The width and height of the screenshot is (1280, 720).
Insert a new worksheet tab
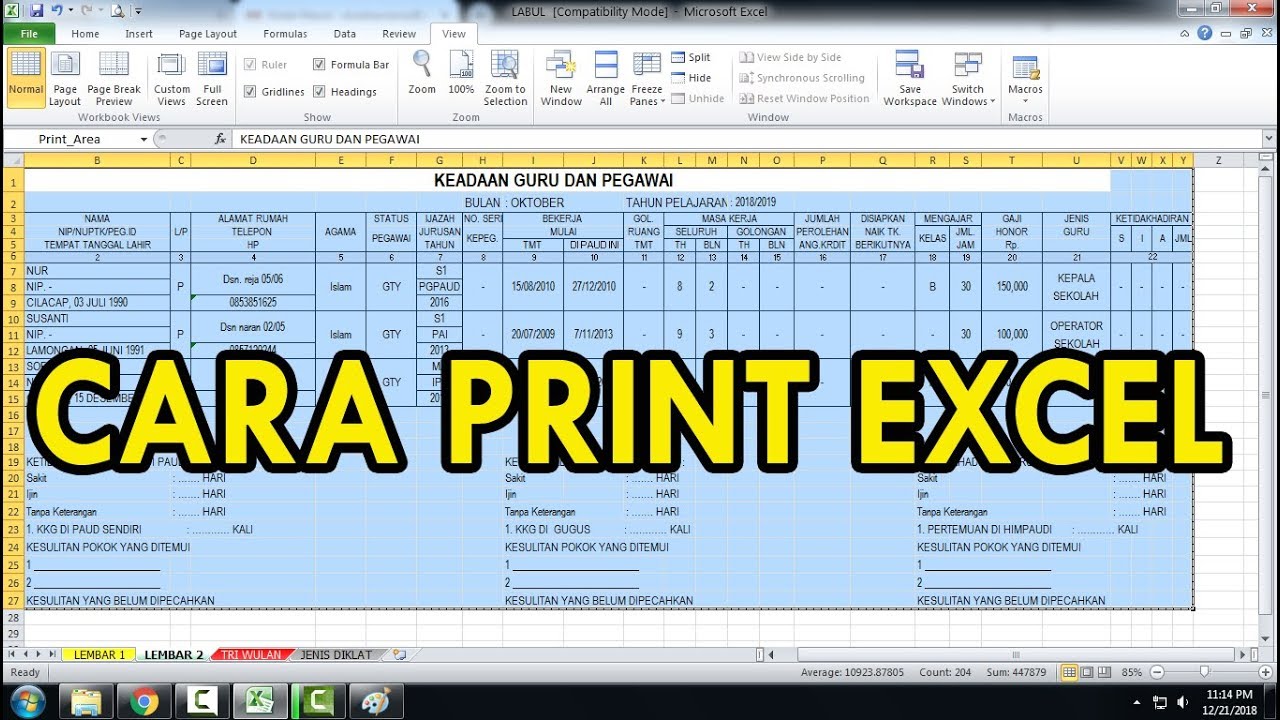click(400, 655)
